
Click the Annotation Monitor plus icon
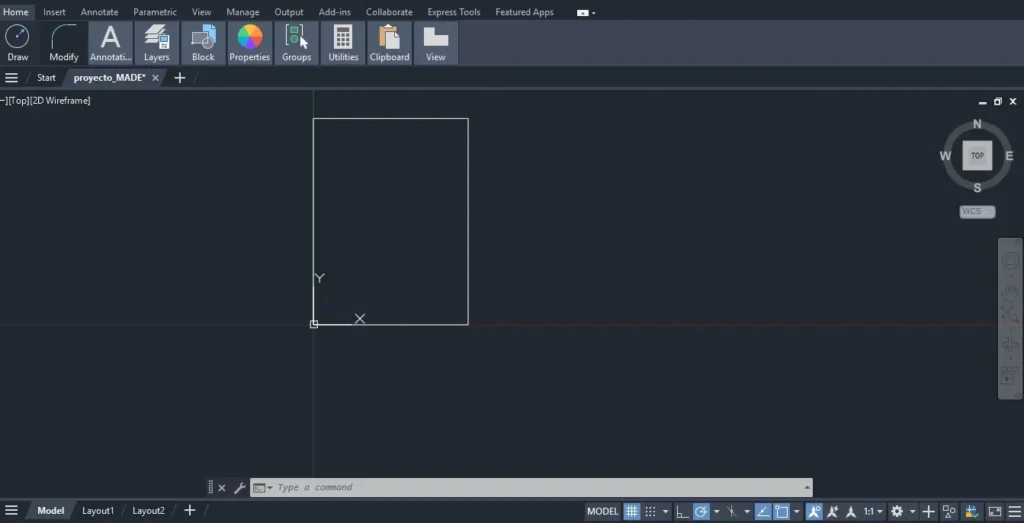coord(929,511)
